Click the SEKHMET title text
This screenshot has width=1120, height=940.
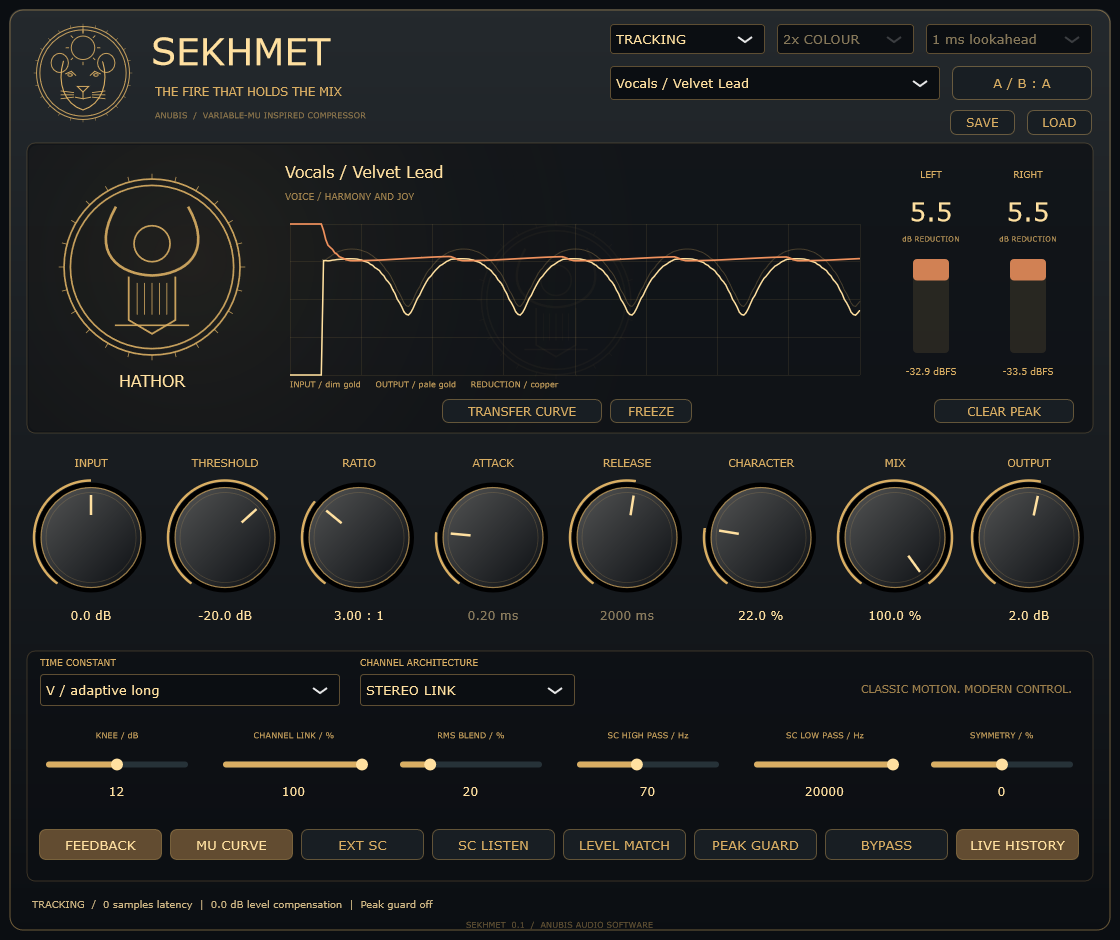point(241,52)
